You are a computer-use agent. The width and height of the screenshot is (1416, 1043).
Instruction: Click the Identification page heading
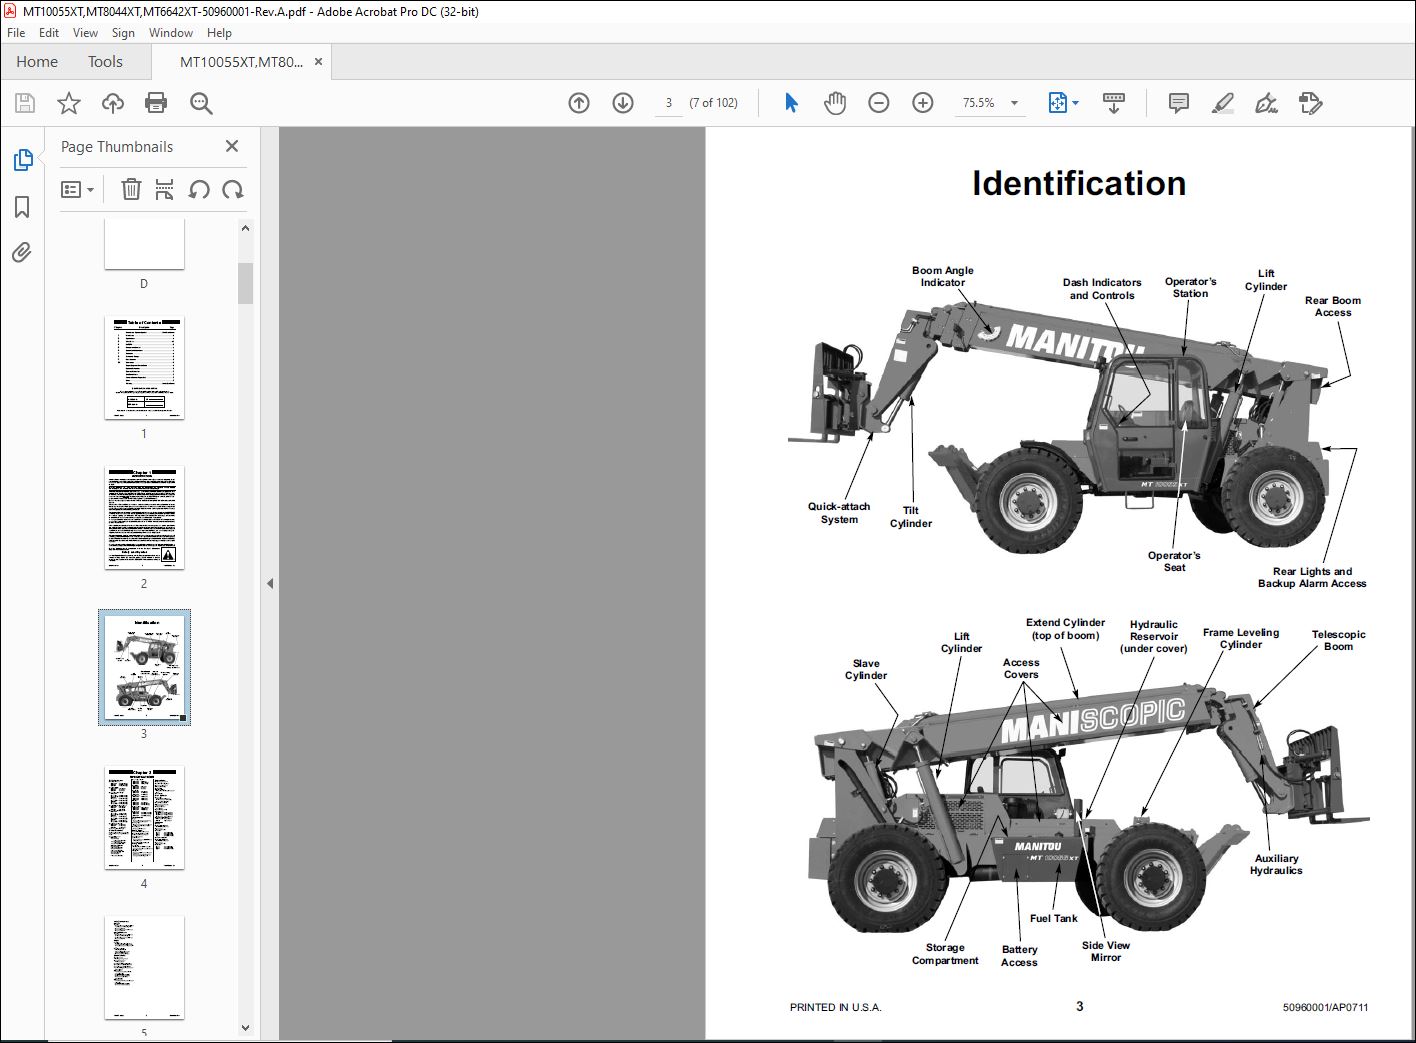(1079, 183)
